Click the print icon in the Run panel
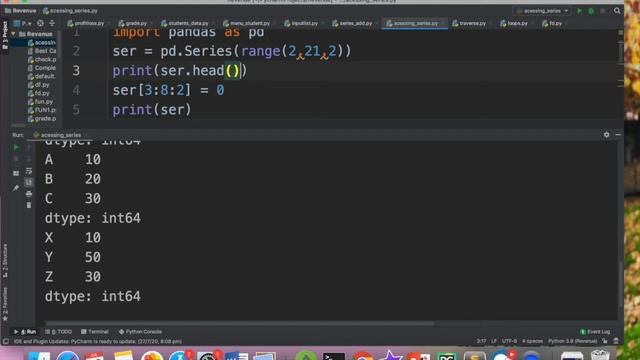Image resolution: width=640 pixels, height=360 pixels. coord(29,193)
